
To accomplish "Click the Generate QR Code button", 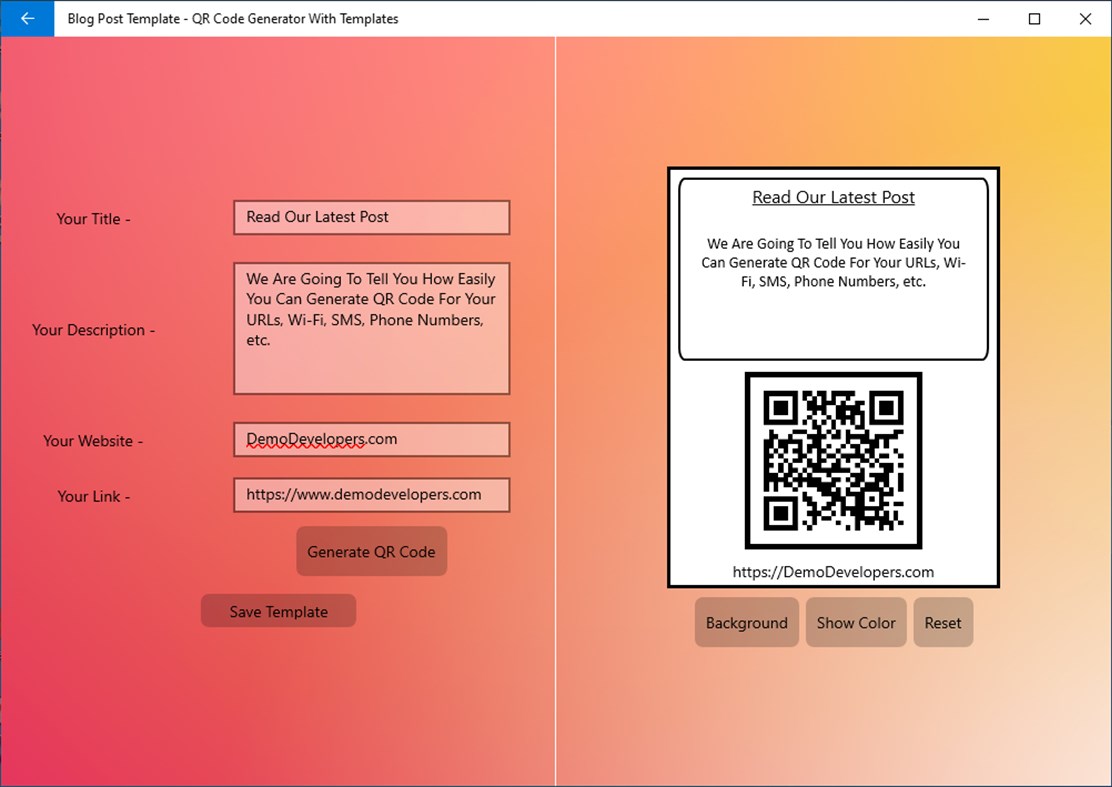I will [x=372, y=552].
